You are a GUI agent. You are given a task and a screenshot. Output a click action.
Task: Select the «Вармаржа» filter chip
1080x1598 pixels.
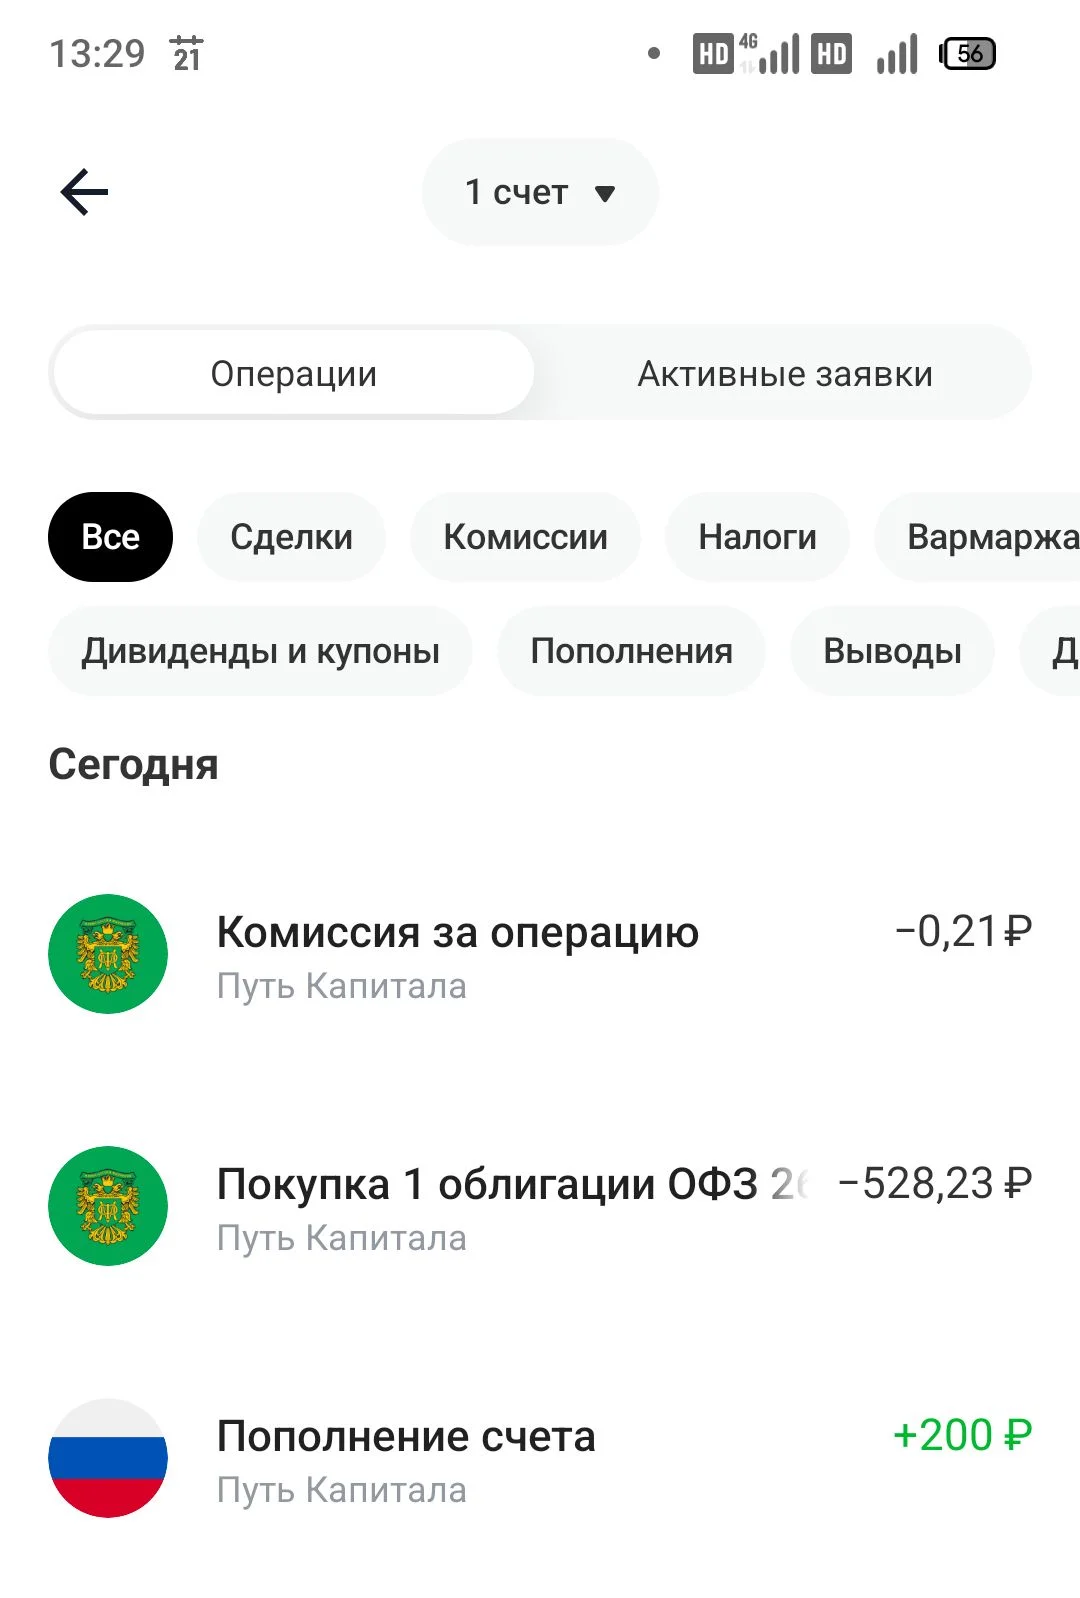click(977, 537)
